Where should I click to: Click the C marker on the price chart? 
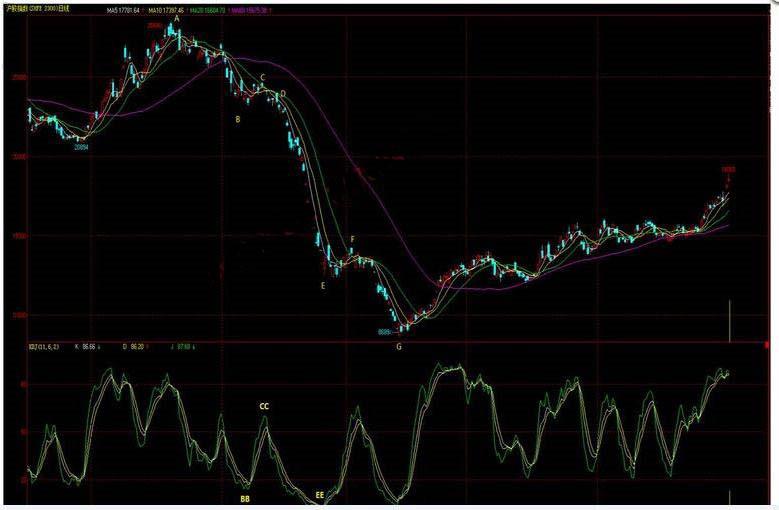coord(263,77)
